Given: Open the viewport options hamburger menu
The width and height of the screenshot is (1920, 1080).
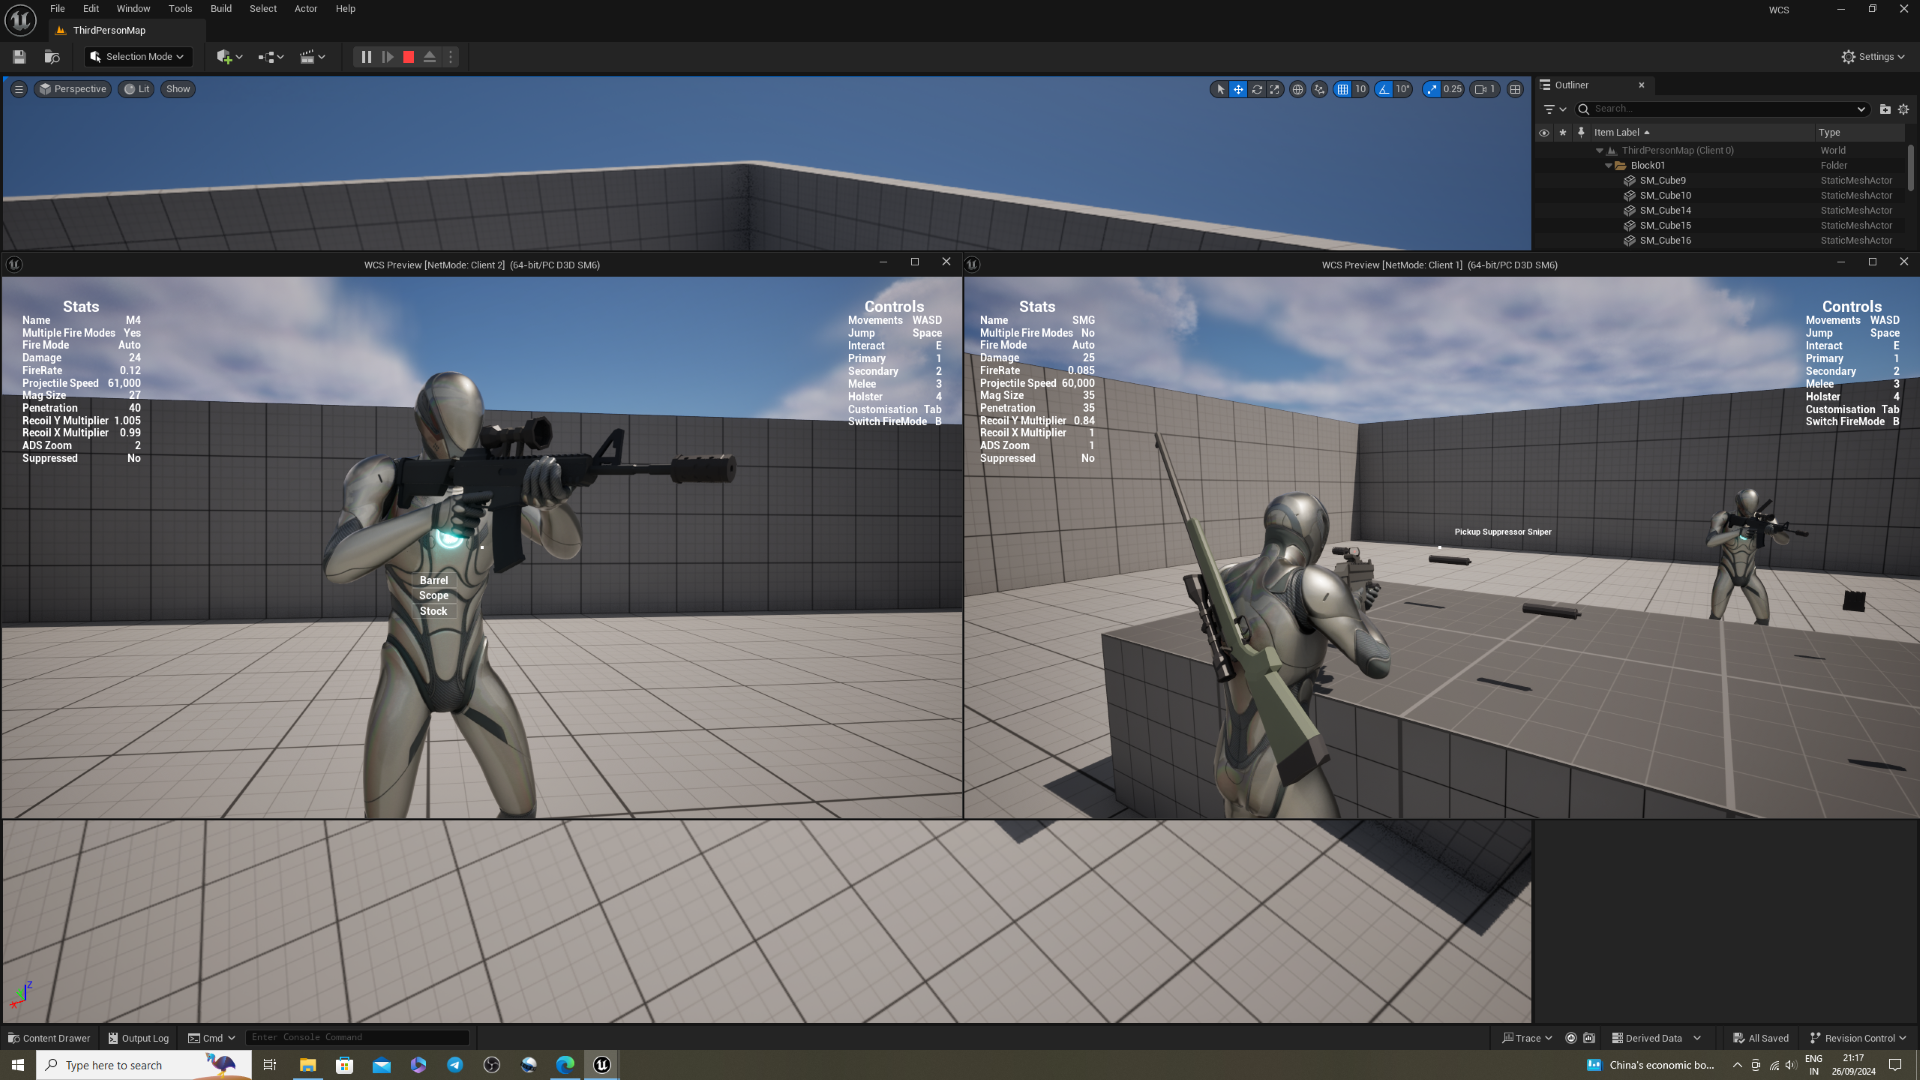Looking at the screenshot, I should (19, 89).
